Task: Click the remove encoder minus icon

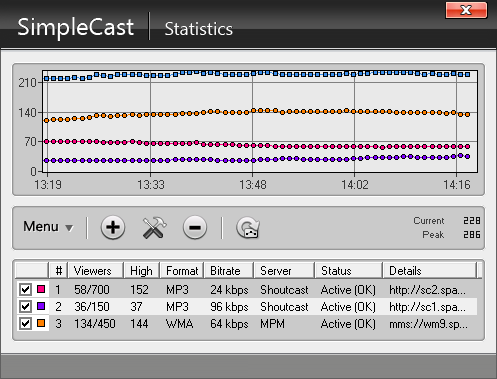Action: point(195,228)
